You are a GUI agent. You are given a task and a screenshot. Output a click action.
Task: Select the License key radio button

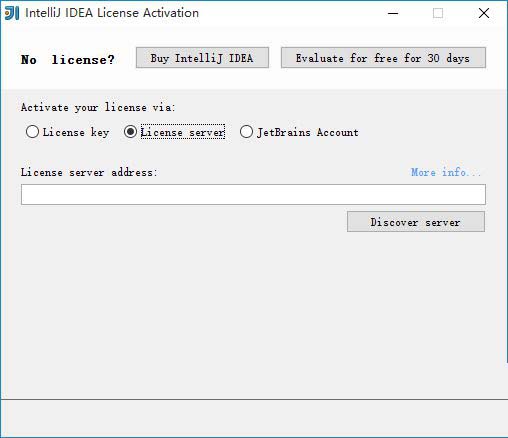pyautogui.click(x=32, y=132)
